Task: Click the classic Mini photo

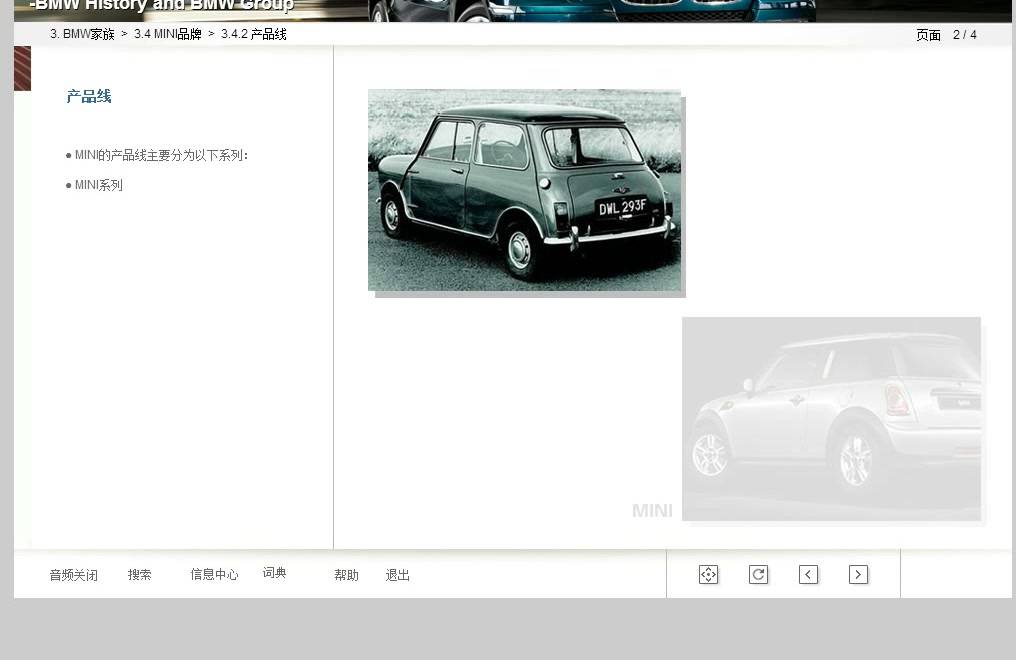Action: coord(525,190)
